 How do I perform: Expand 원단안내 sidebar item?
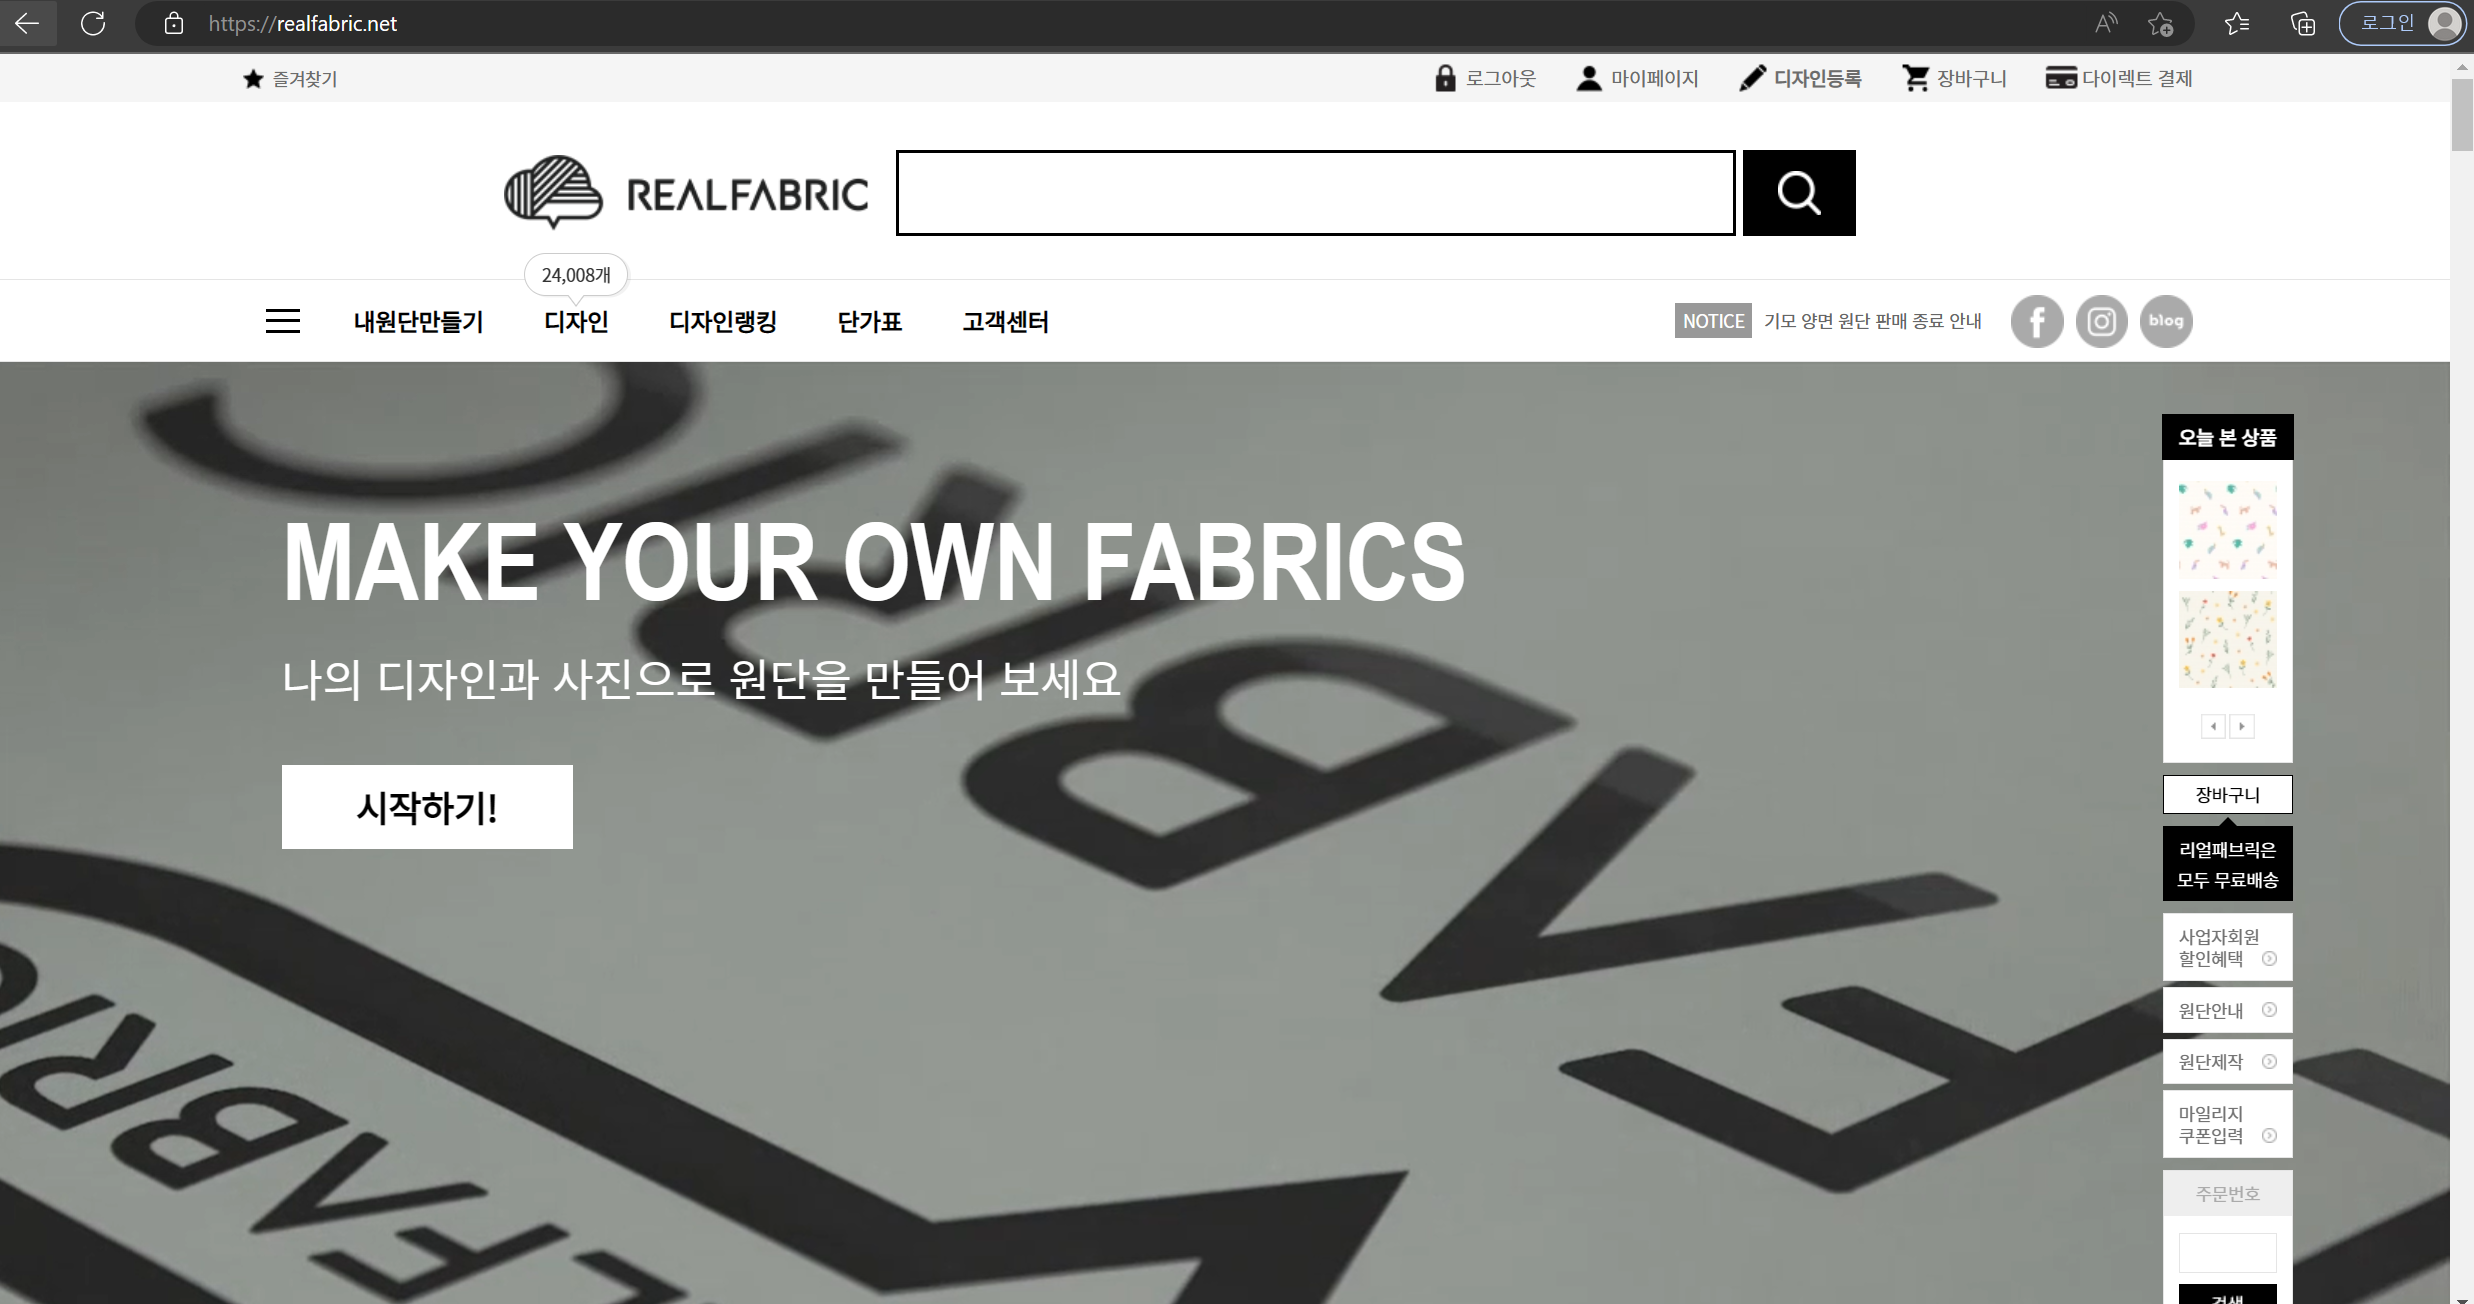click(2227, 1010)
